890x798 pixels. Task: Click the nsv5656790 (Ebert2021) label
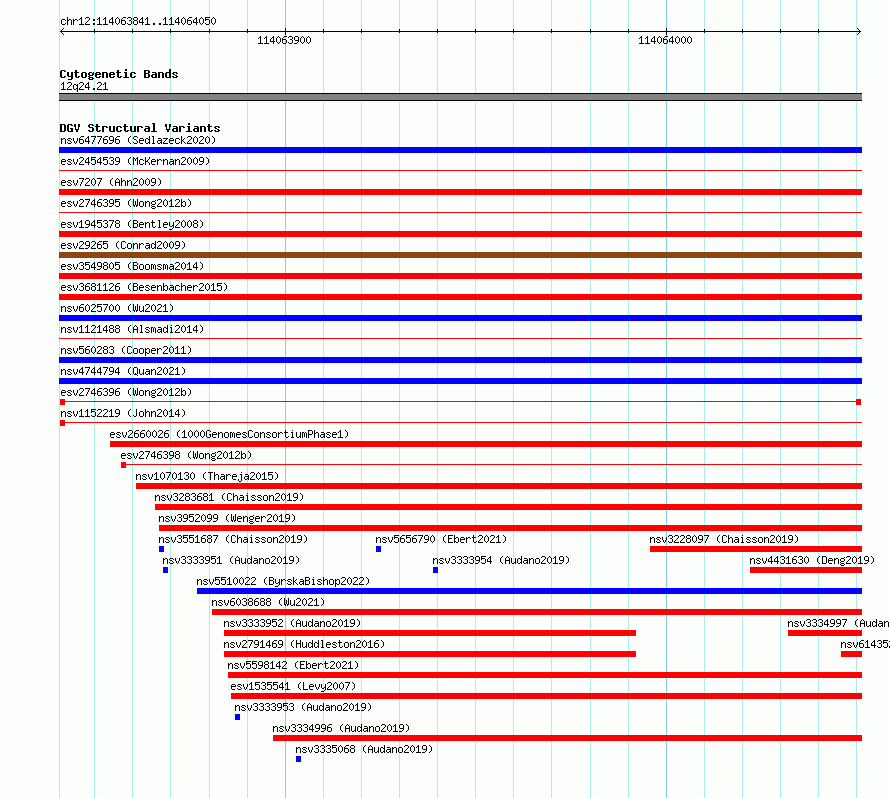click(441, 539)
